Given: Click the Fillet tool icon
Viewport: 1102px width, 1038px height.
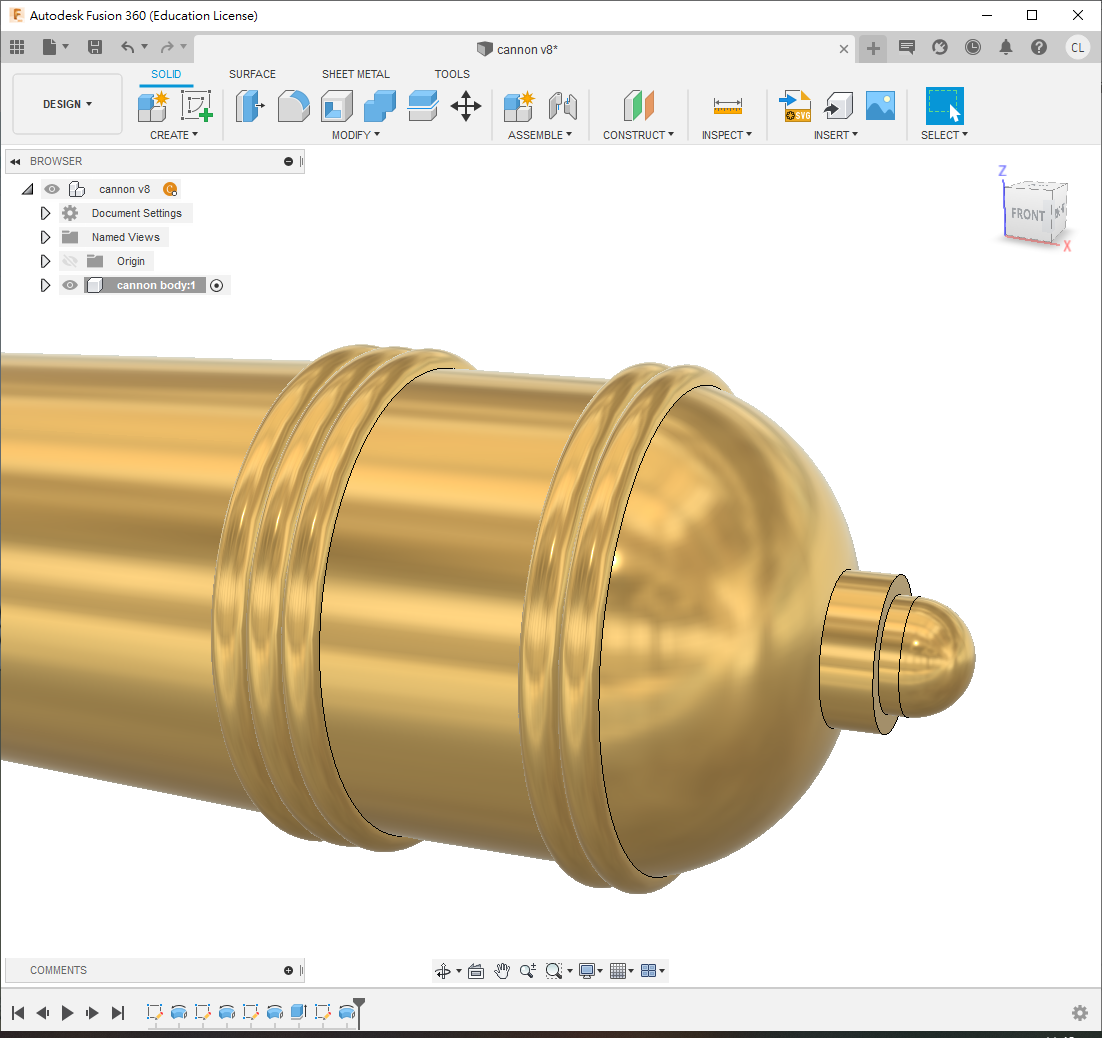Looking at the screenshot, I should 292,105.
